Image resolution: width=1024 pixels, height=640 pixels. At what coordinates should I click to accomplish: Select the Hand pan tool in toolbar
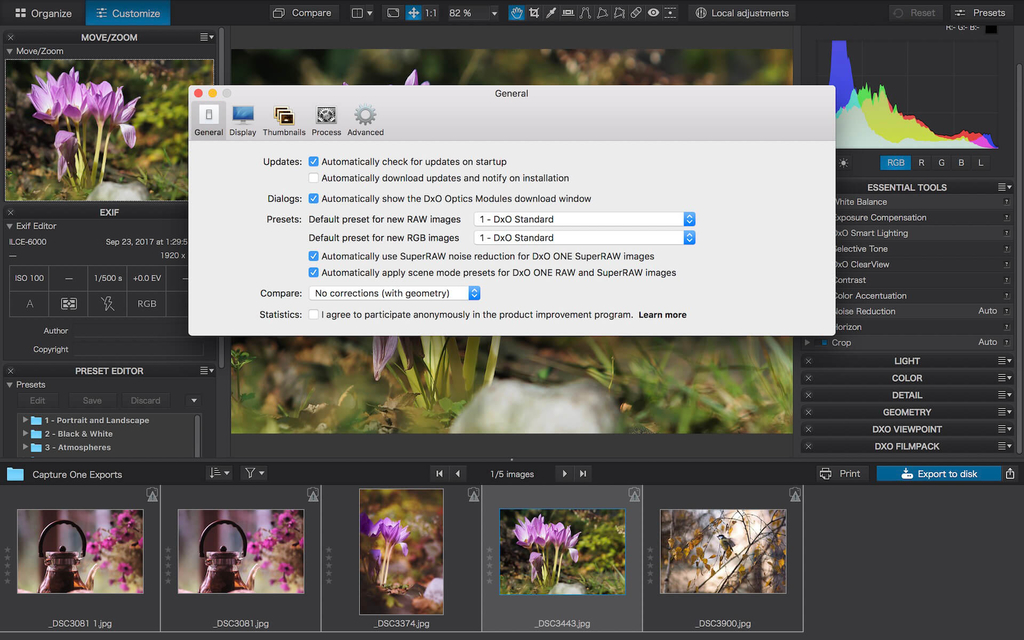coord(516,13)
